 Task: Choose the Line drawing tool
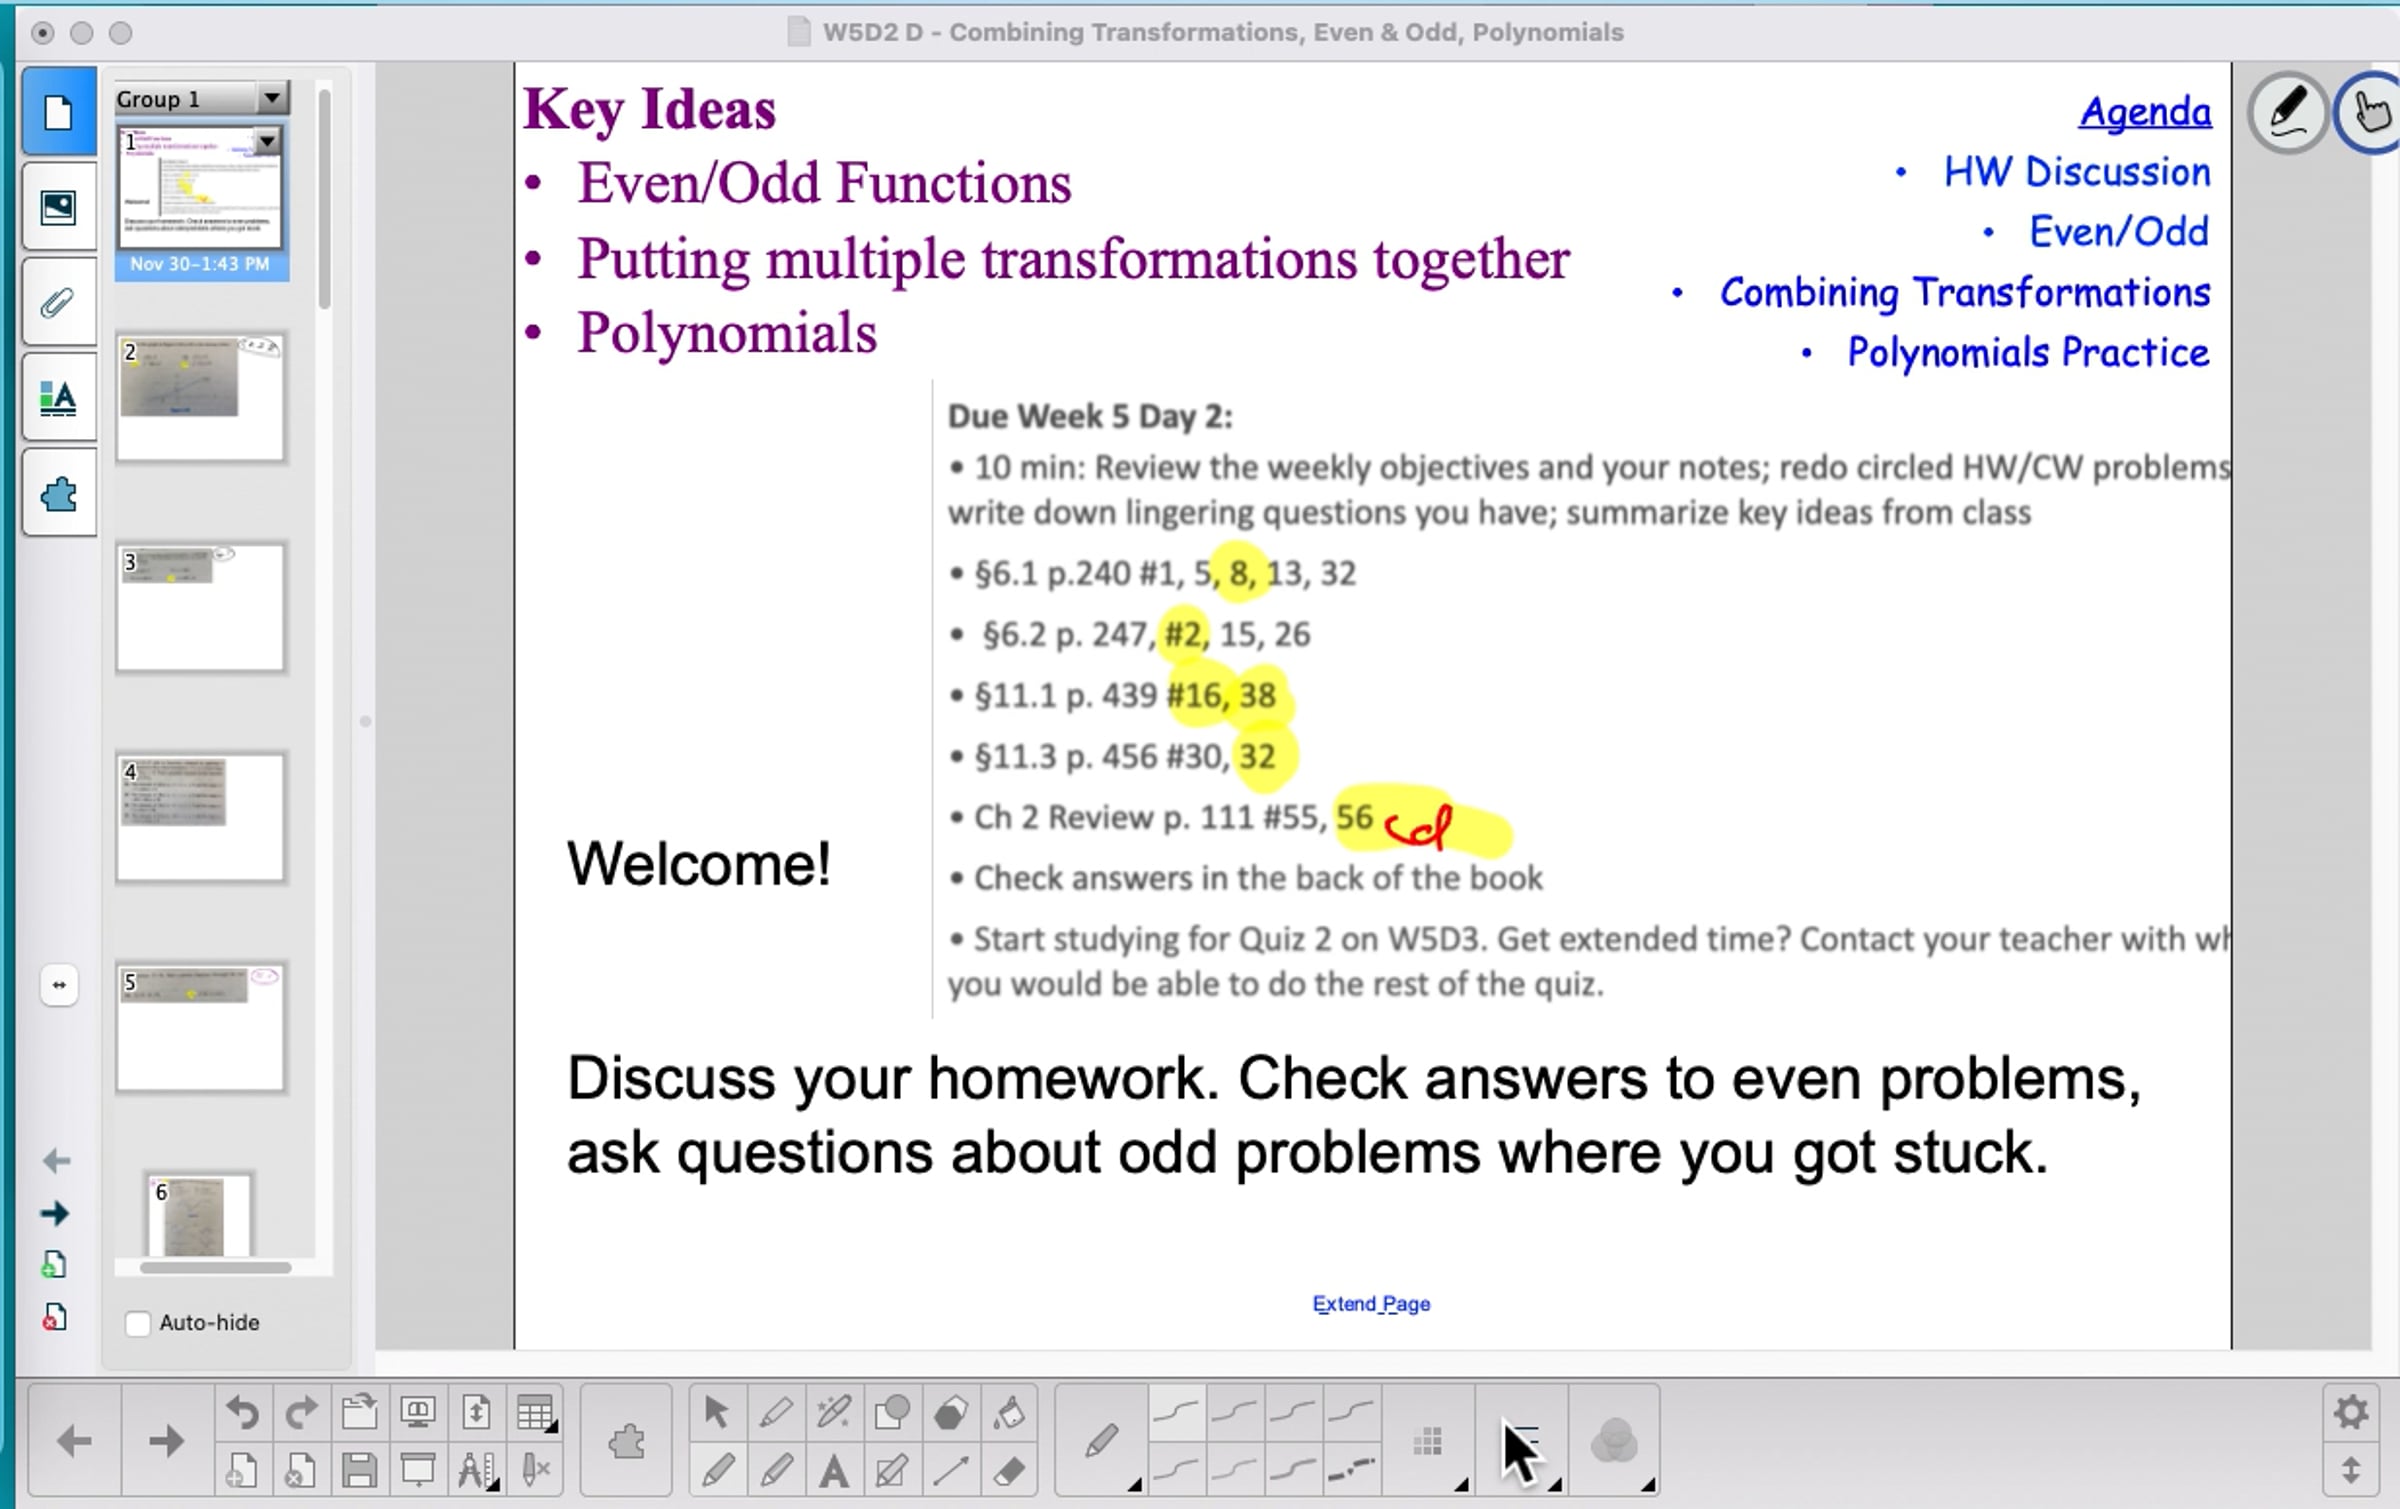coord(951,1470)
